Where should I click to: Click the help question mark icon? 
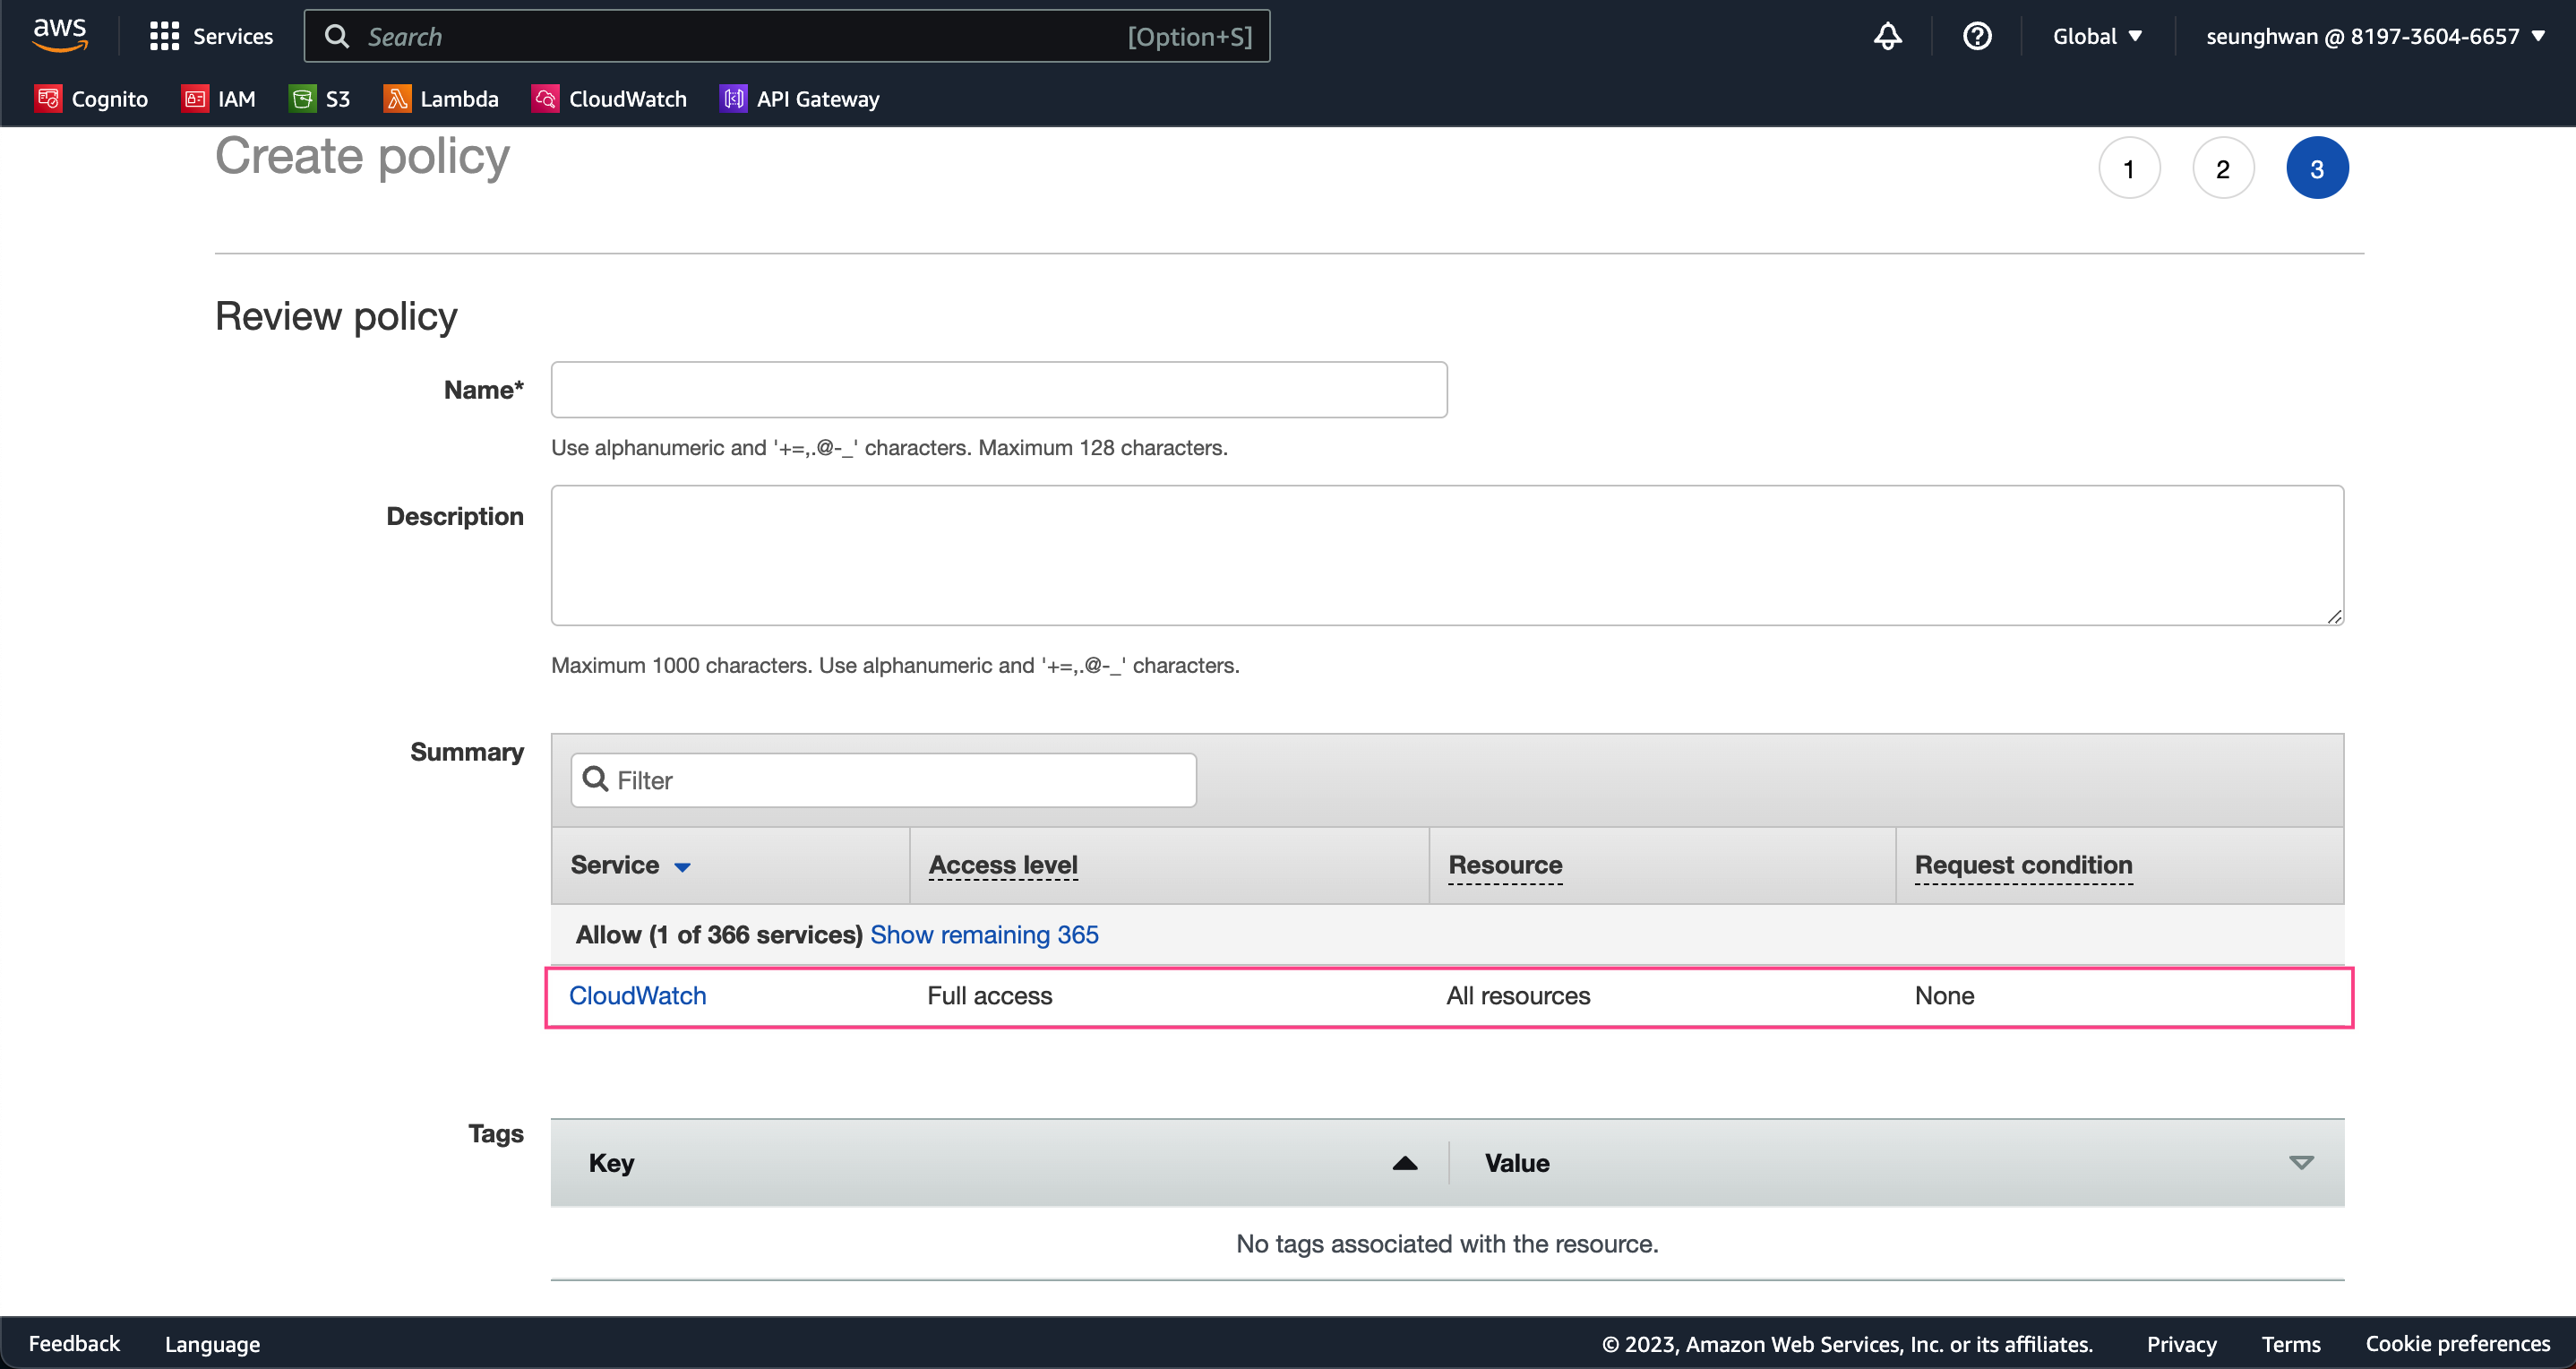tap(1976, 36)
